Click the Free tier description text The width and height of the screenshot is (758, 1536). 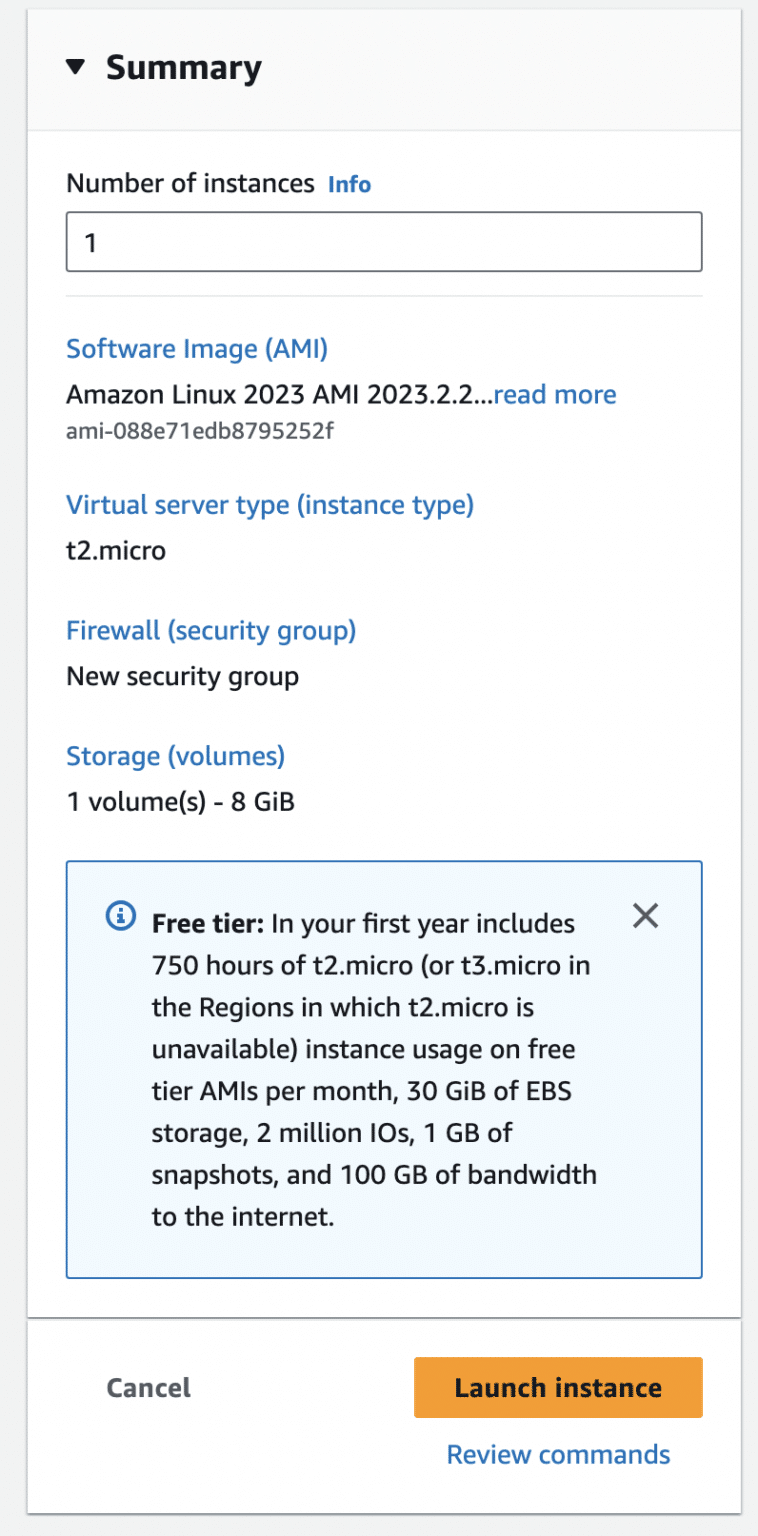(x=375, y=1050)
